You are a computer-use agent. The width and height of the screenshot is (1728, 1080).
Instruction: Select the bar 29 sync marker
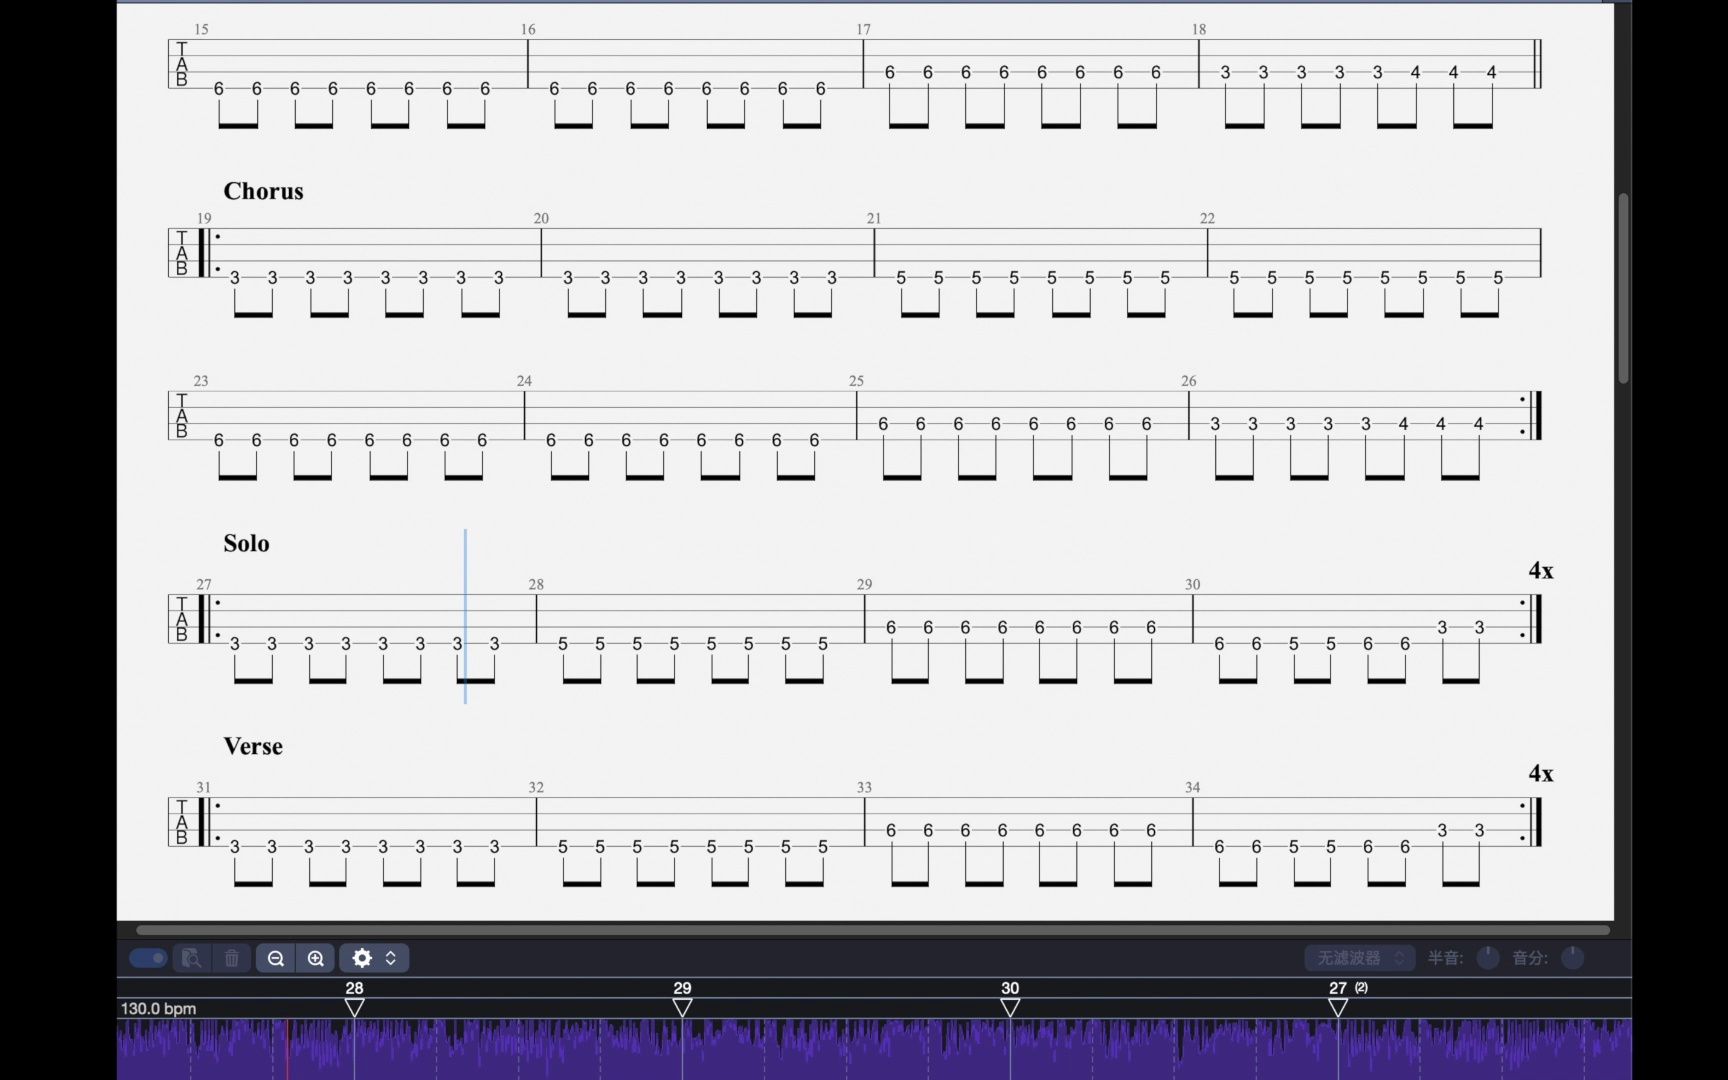pos(682,1007)
